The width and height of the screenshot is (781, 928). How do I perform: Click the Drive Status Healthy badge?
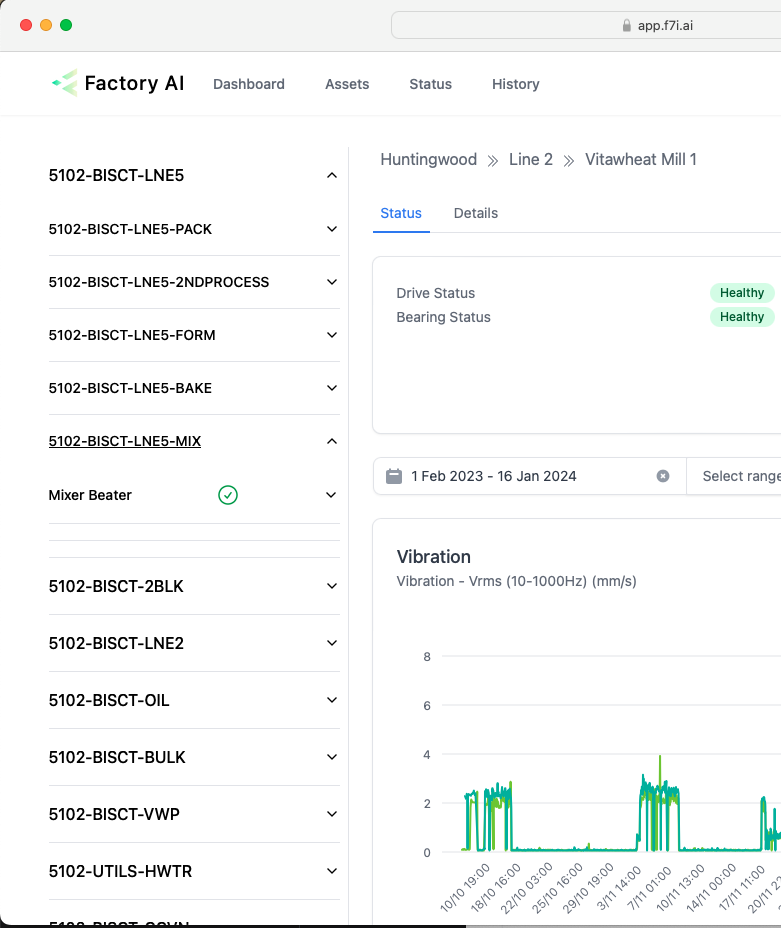[742, 292]
